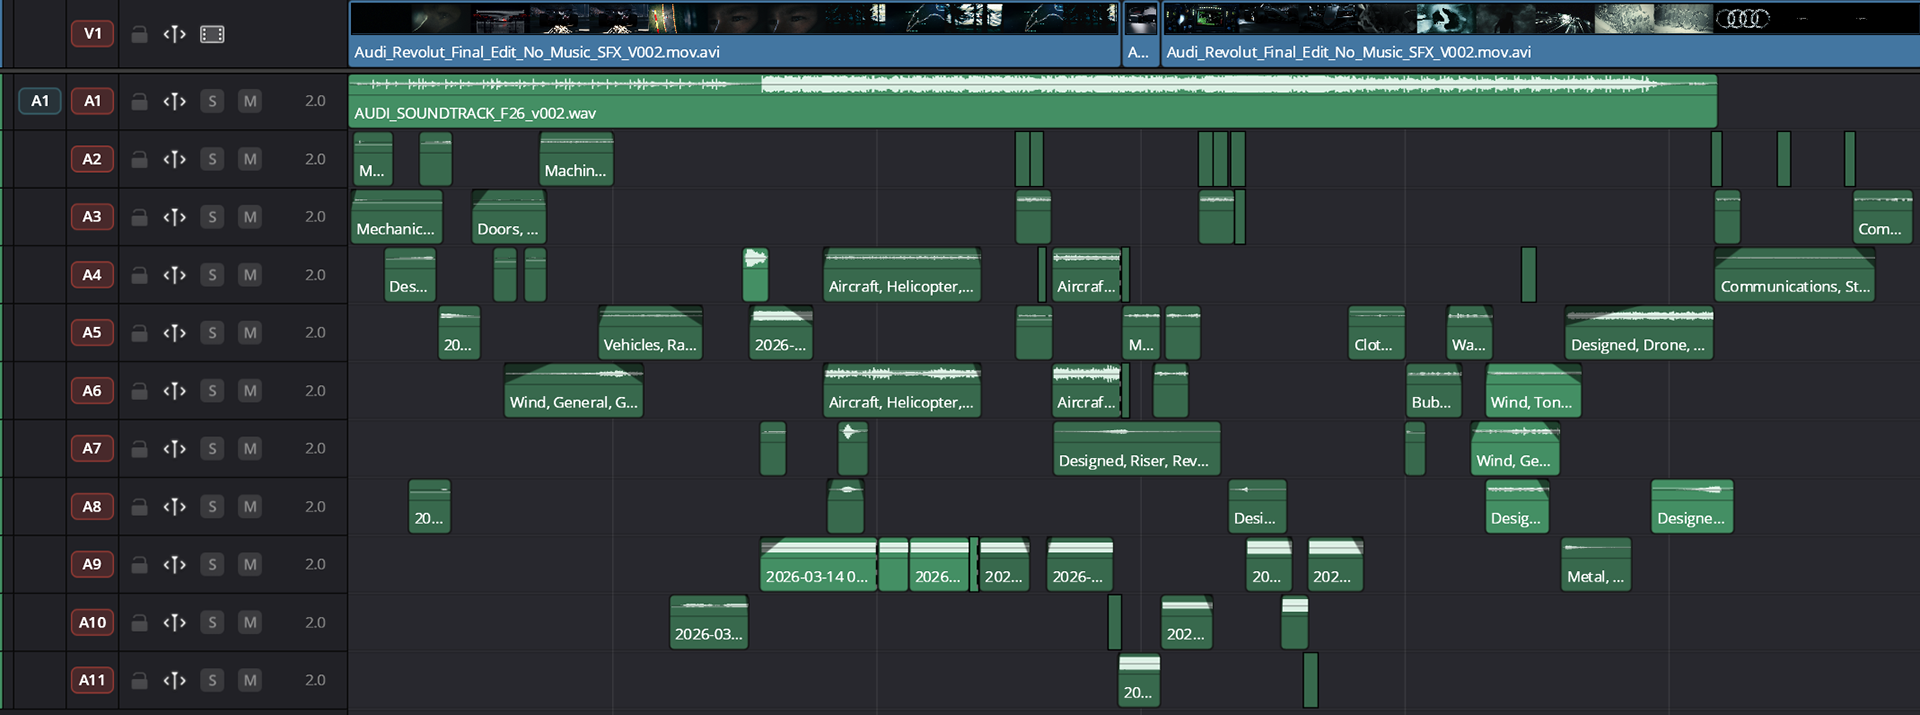This screenshot has width=1920, height=715.
Task: Select the Clot... clip on A5
Action: pos(1376,333)
